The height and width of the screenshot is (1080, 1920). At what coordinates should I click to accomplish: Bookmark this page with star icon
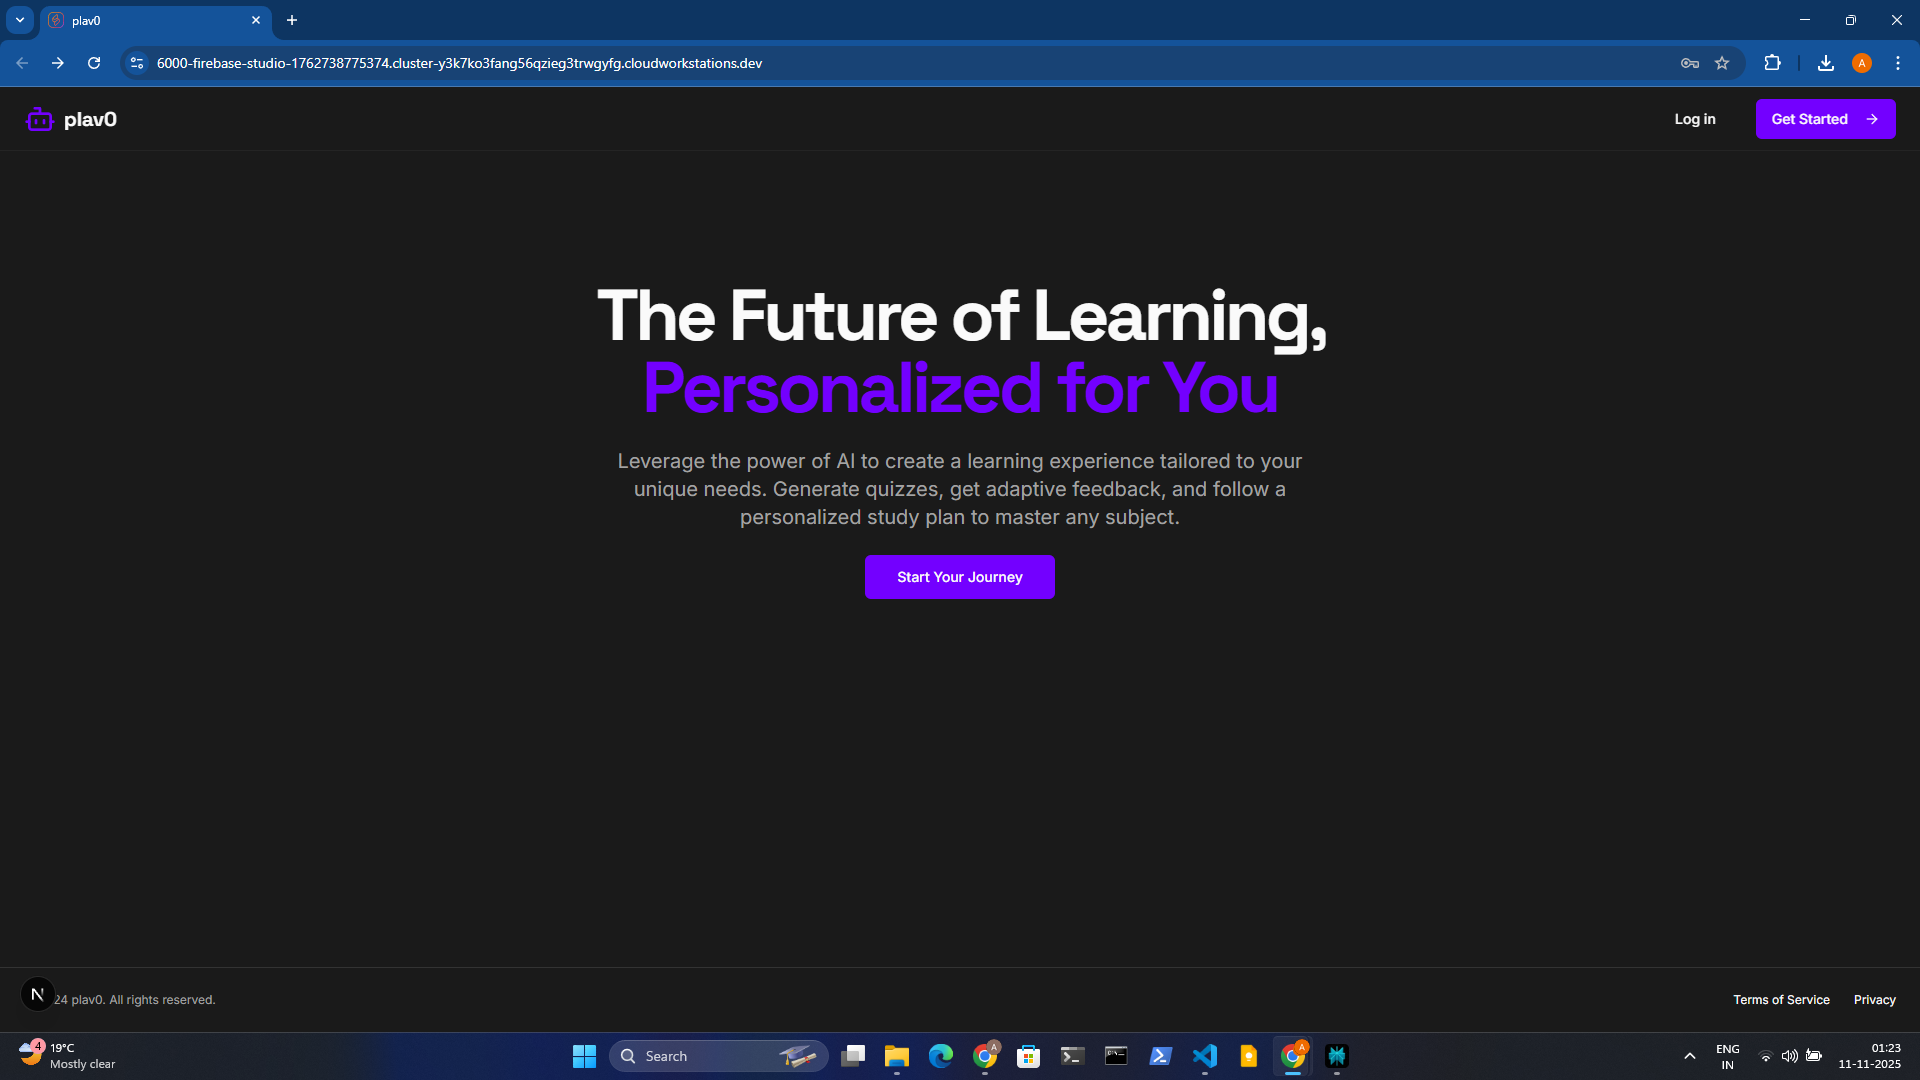click(x=1721, y=63)
